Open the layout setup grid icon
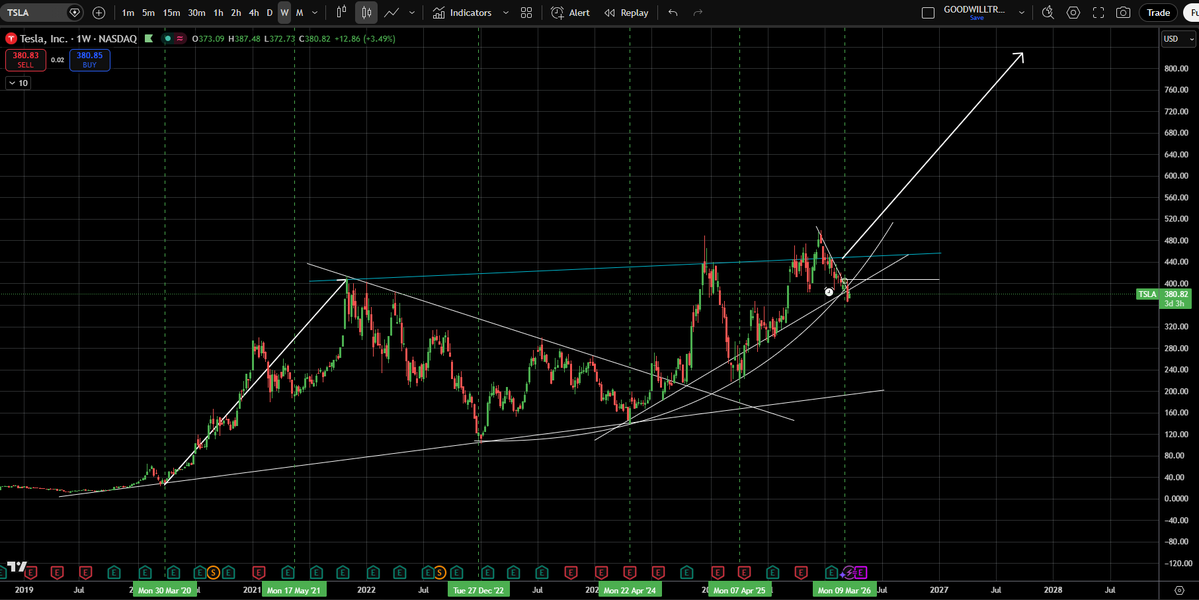Screen dimensions: 1199x600 click(526, 12)
